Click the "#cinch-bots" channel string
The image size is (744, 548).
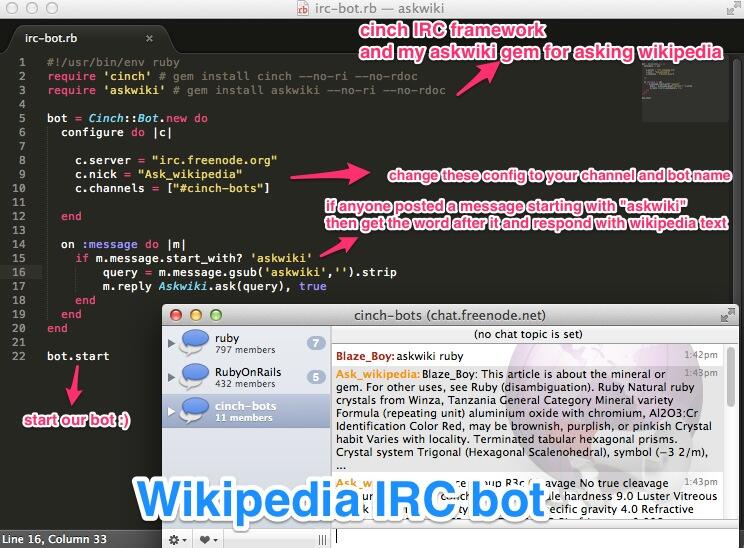218,188
